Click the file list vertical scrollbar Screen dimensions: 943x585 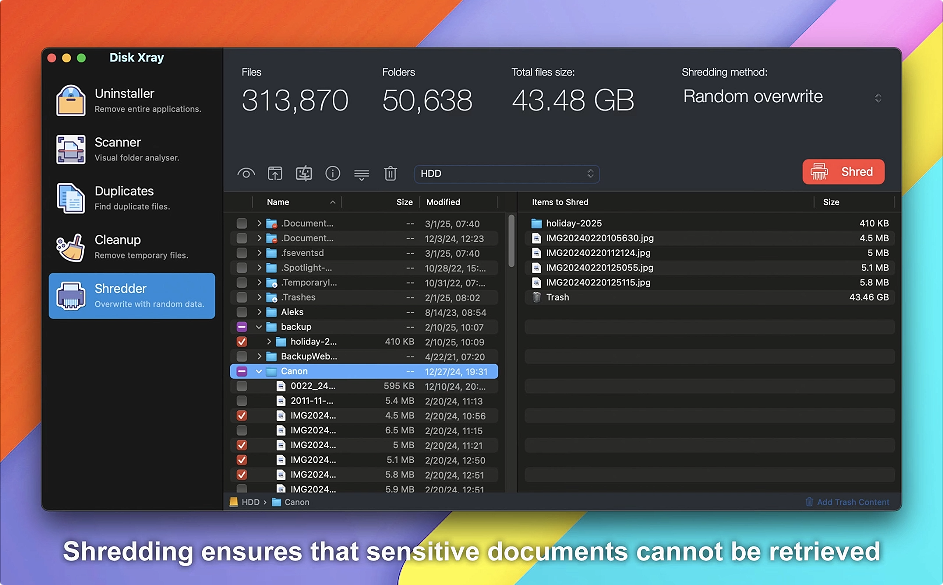tap(511, 240)
